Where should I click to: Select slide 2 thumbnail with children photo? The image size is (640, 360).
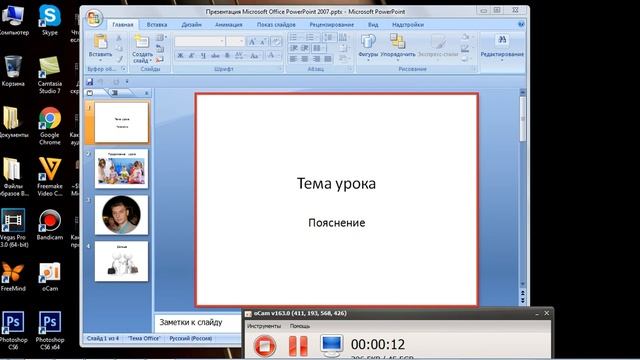click(121, 169)
